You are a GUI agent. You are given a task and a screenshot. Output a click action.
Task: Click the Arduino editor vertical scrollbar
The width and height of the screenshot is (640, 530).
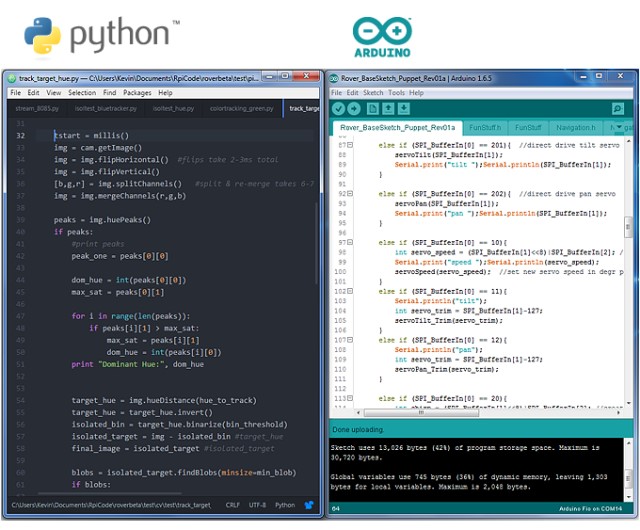click(632, 270)
